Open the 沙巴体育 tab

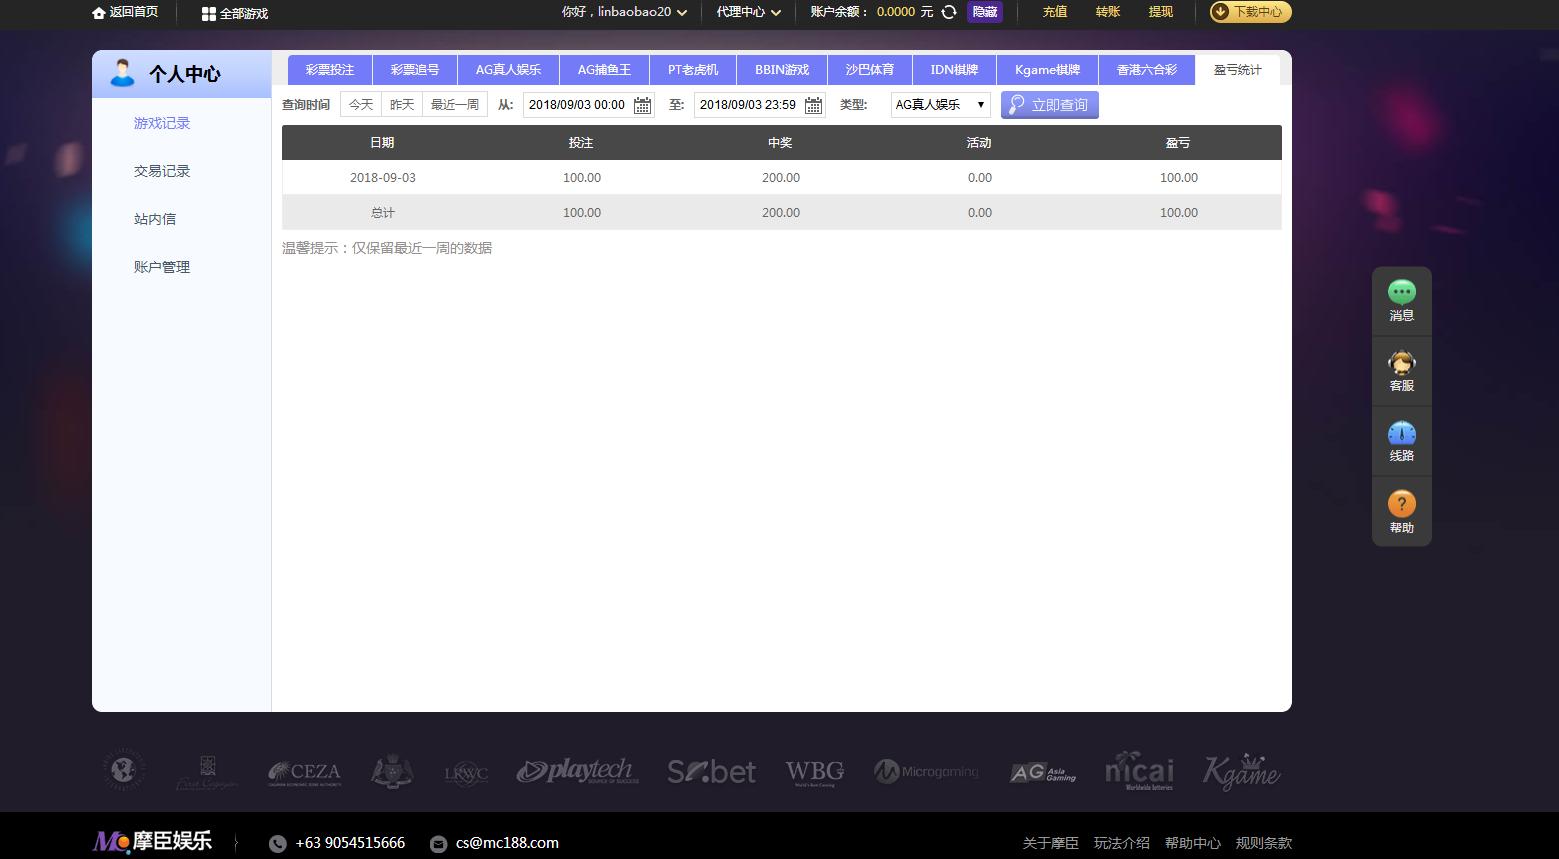(x=869, y=70)
